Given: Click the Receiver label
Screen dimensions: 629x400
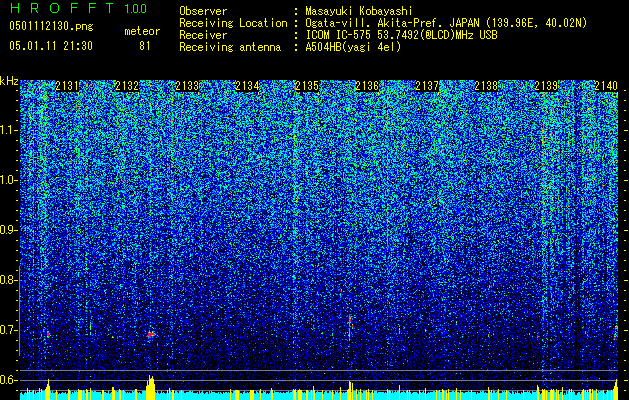Looking at the screenshot, I should [203, 35].
